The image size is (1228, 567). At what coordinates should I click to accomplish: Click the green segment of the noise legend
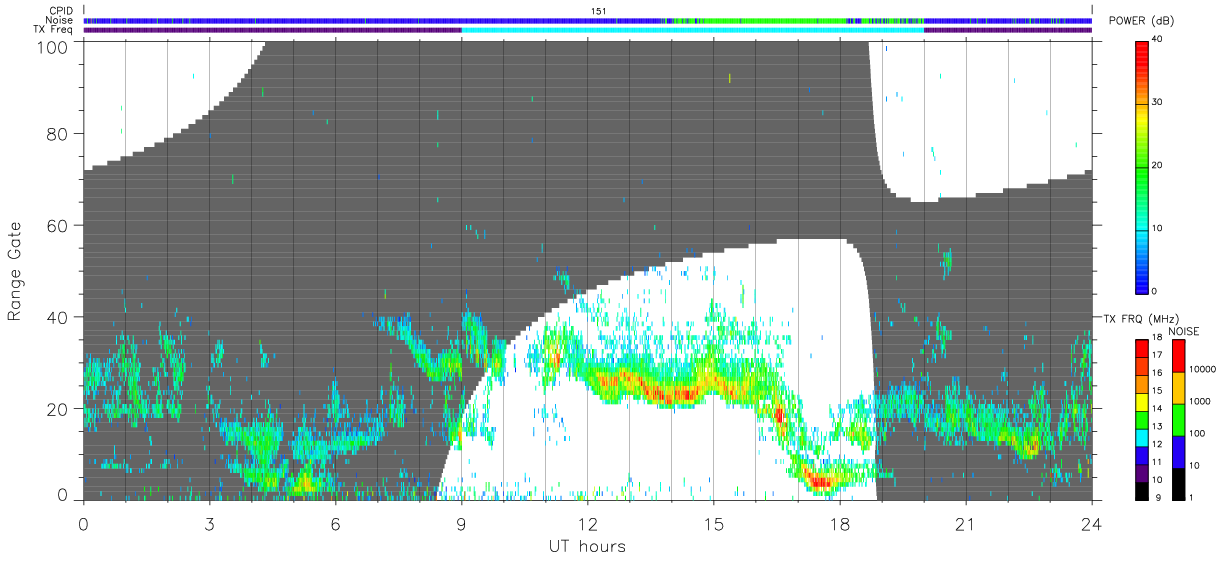[1178, 420]
